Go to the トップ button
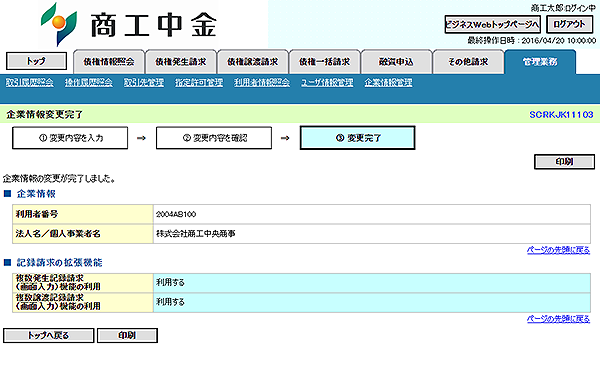Image resolution: width=600 pixels, height=384 pixels. click(x=36, y=61)
